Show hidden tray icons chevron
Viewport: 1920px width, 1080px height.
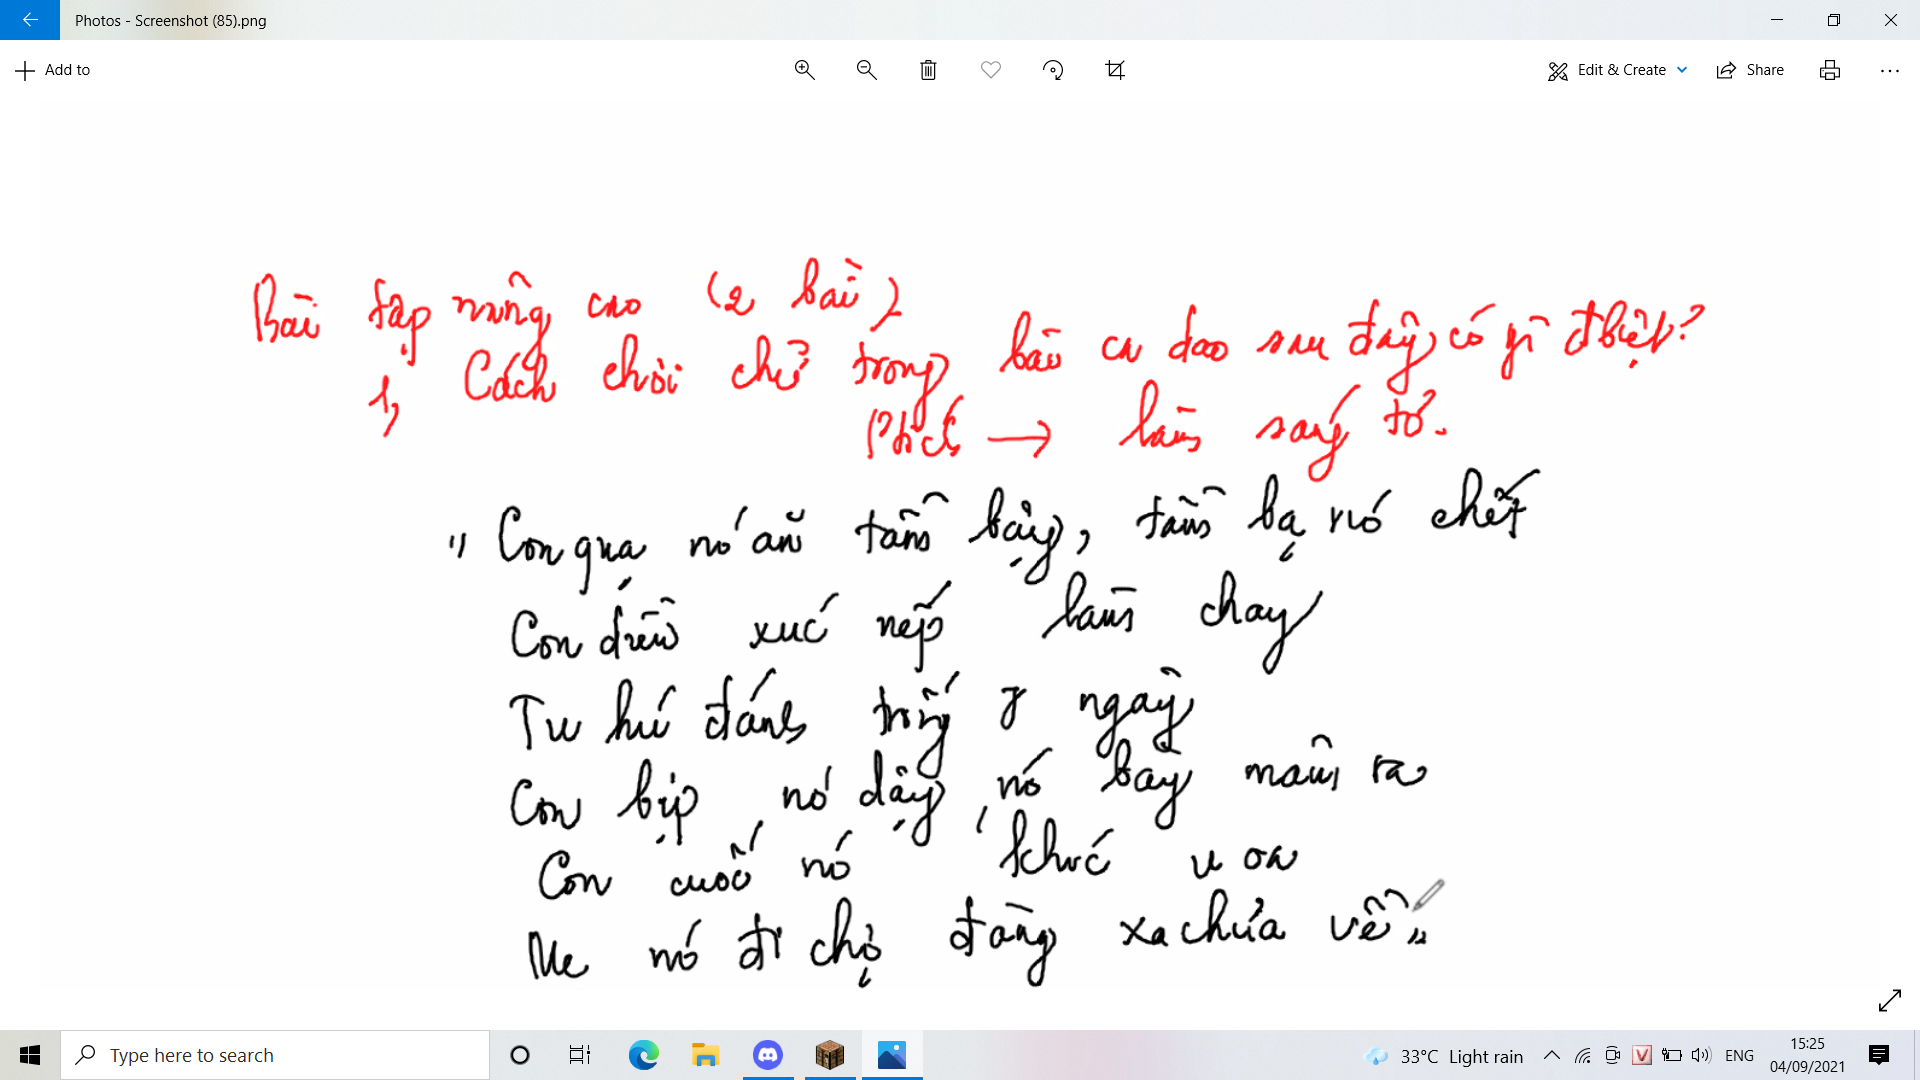(x=1552, y=1055)
